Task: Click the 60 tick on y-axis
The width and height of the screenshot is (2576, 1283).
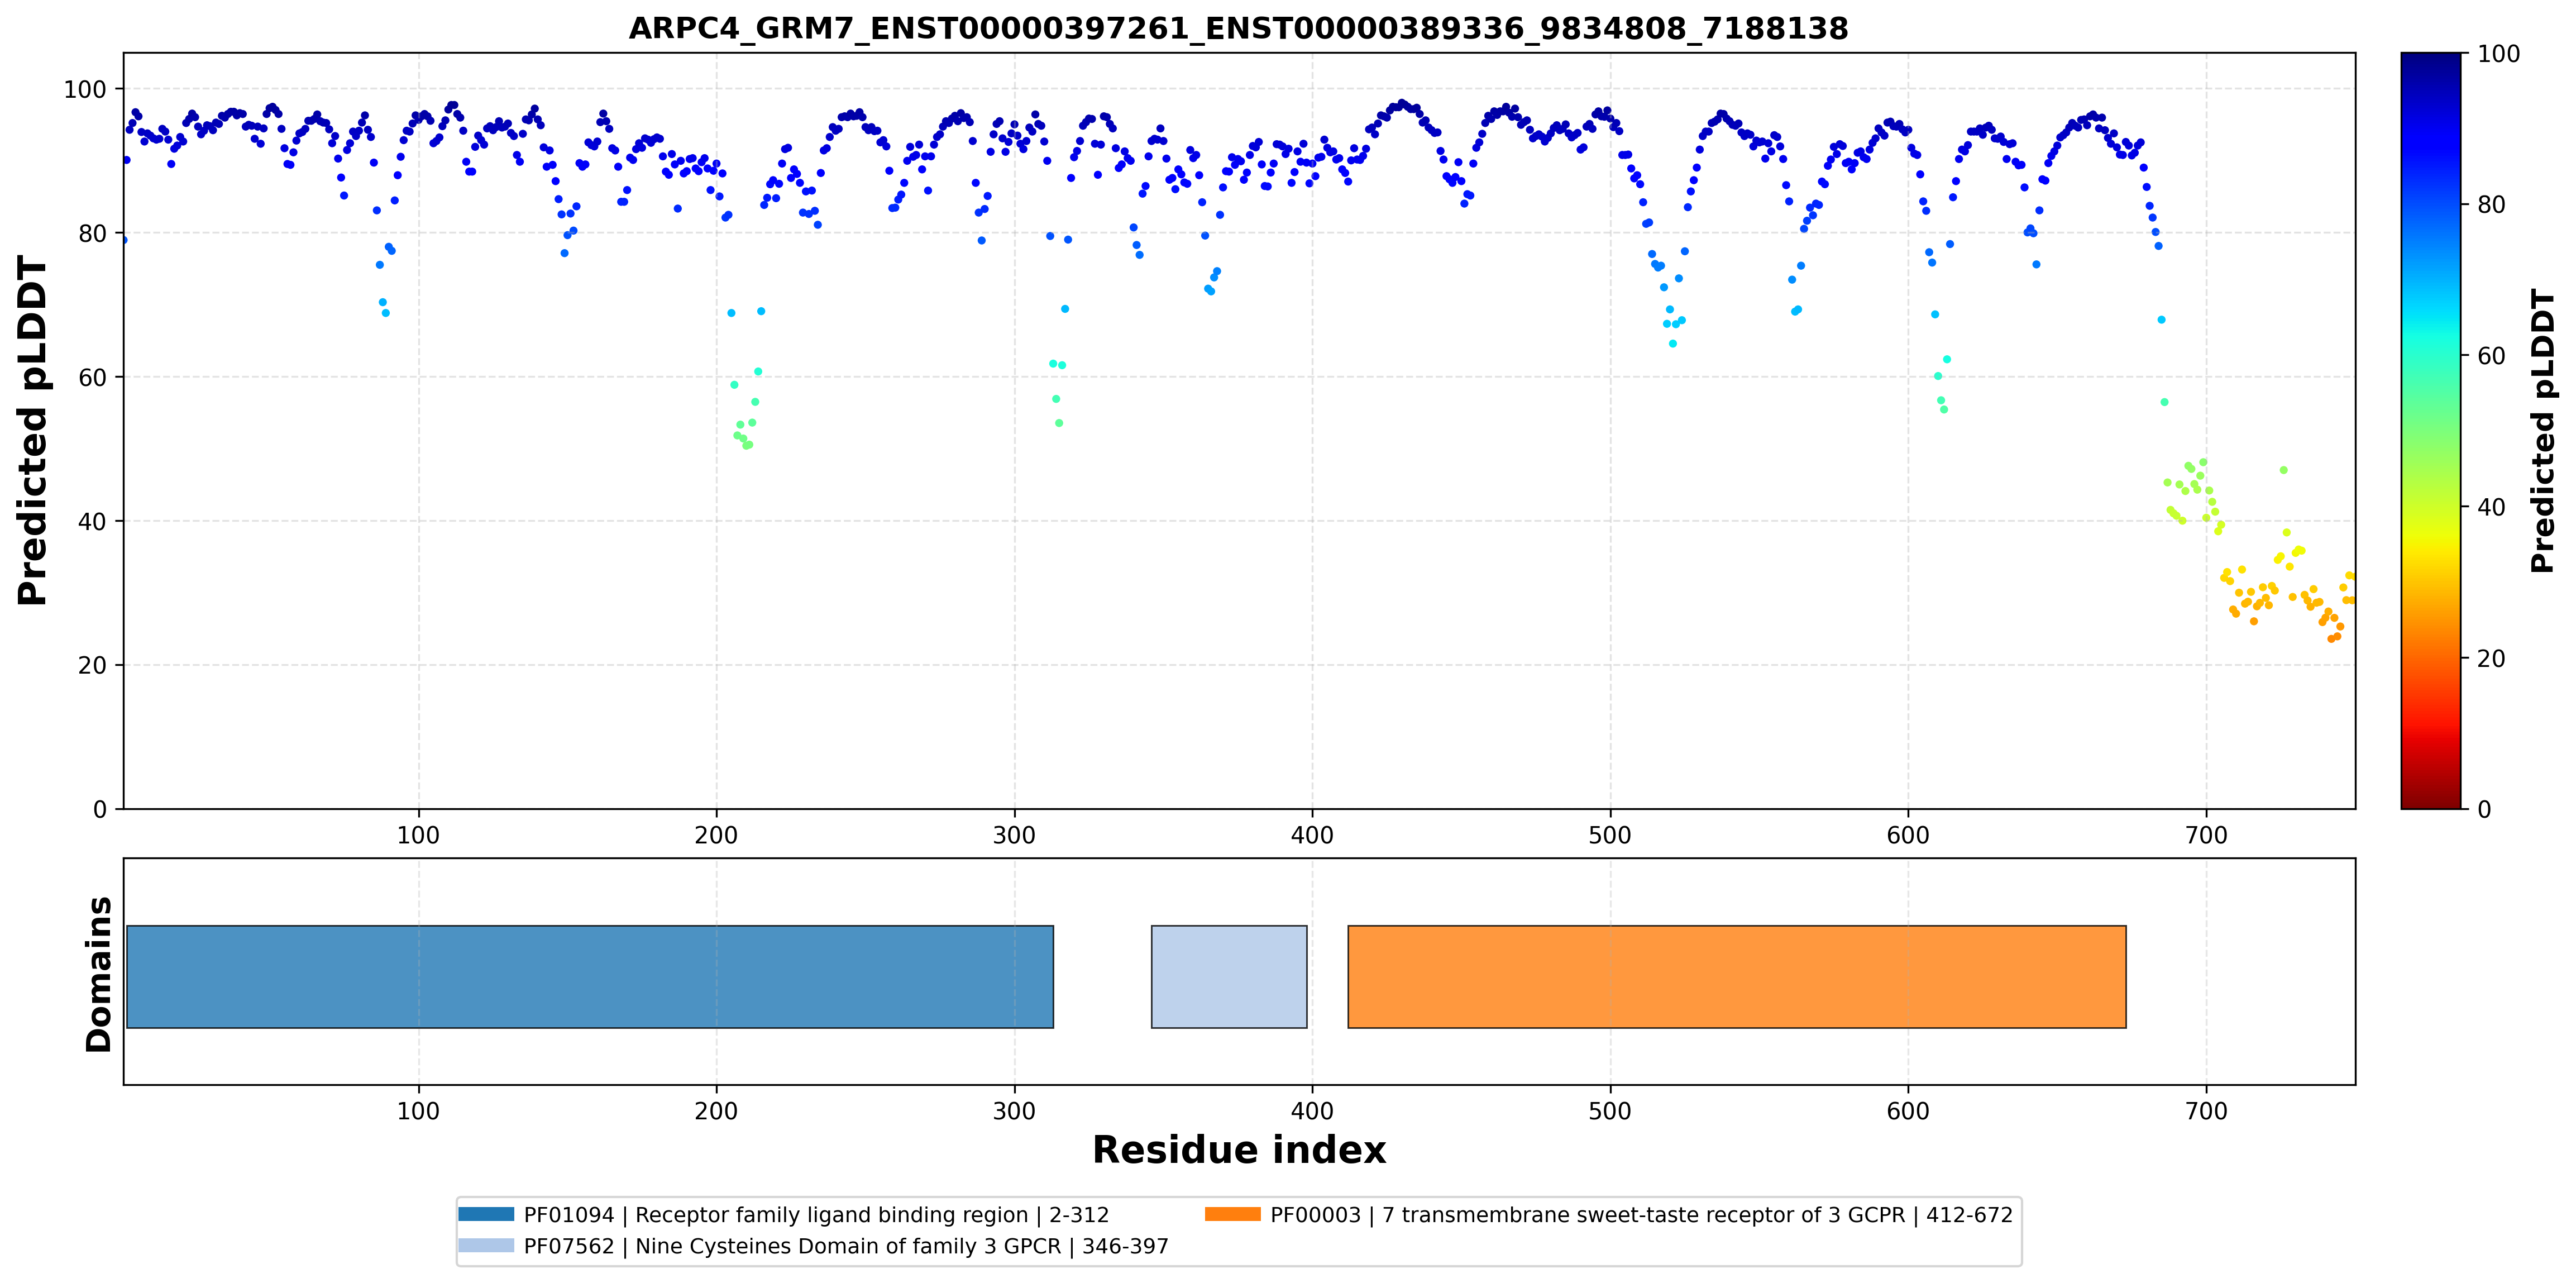Action: (91, 378)
